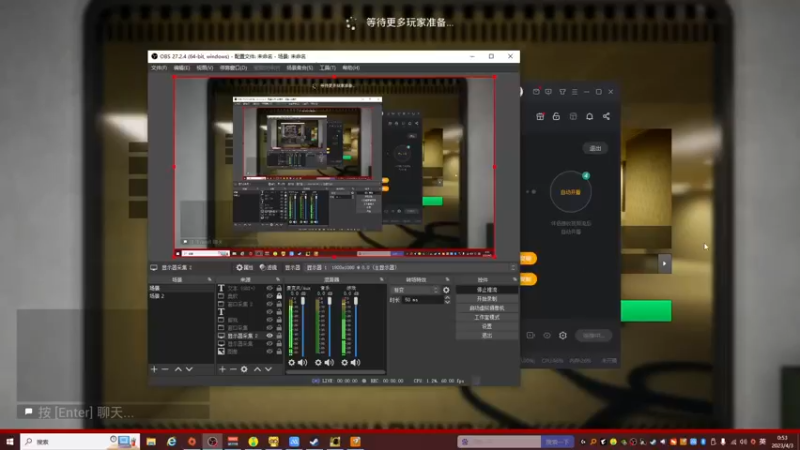
Task: Toggle visibility of 窗口采集 2 source
Action: click(x=269, y=304)
